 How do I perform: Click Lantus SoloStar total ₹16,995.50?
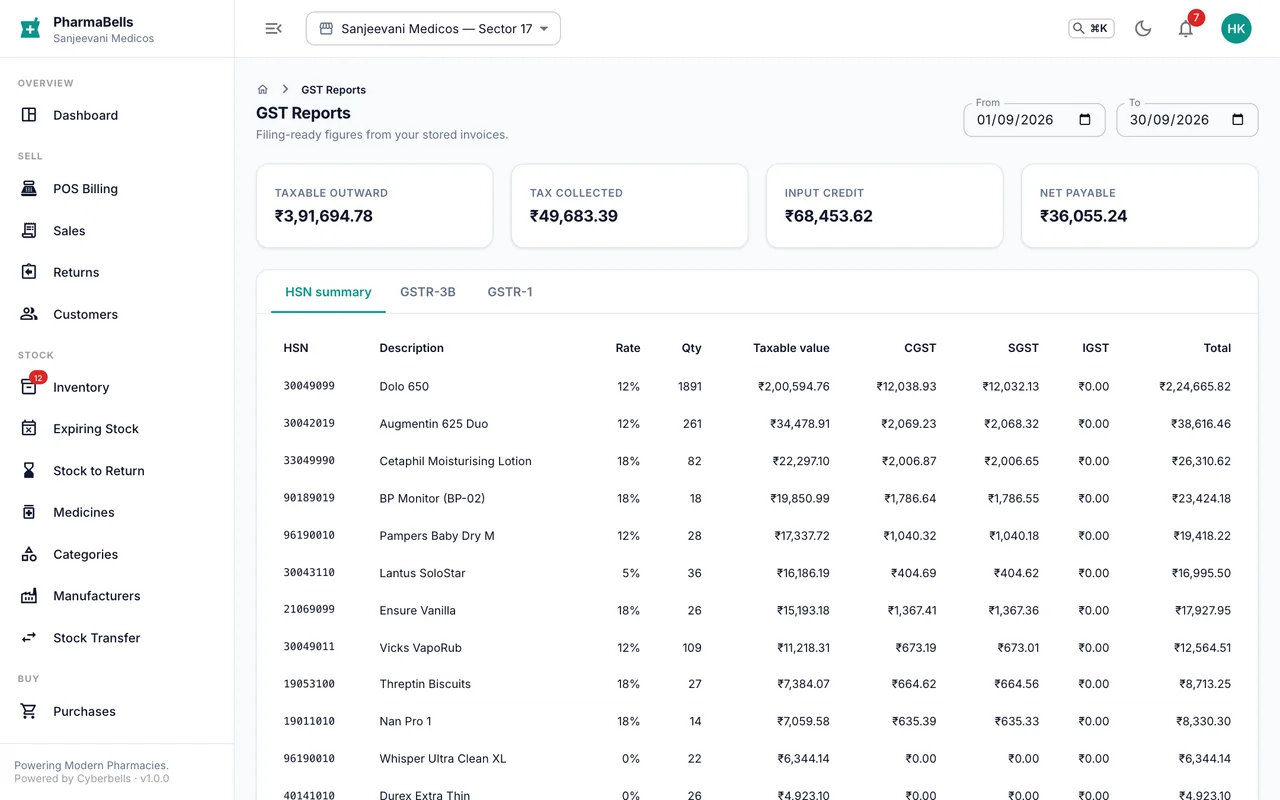[1201, 573]
